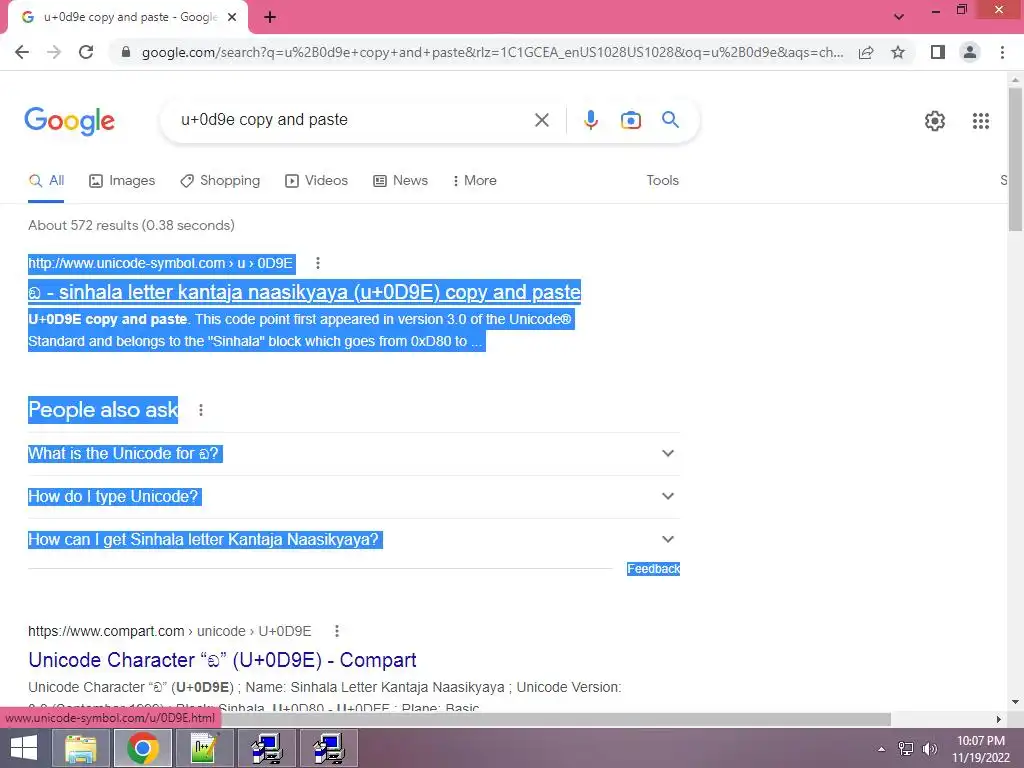Expand 'How can I get Sinhala letter Kantaja Naasikyaya?'
Image resolution: width=1024 pixels, height=768 pixels.
pos(353,539)
